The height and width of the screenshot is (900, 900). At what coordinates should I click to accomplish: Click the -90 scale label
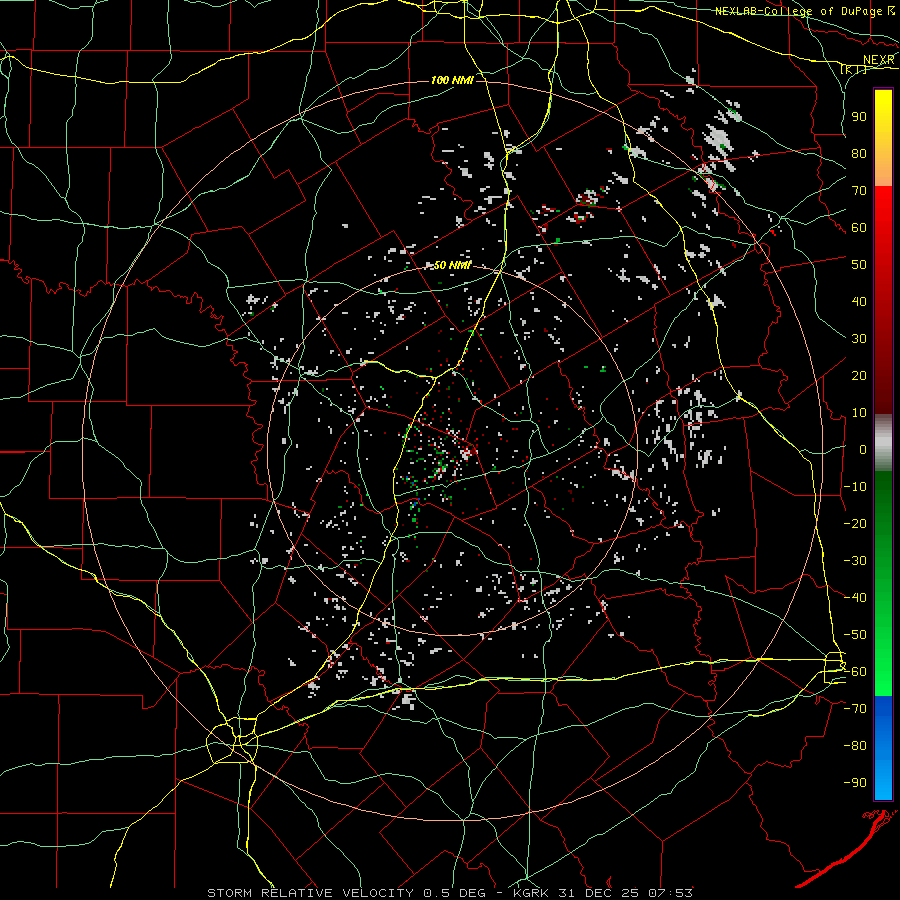(x=855, y=783)
